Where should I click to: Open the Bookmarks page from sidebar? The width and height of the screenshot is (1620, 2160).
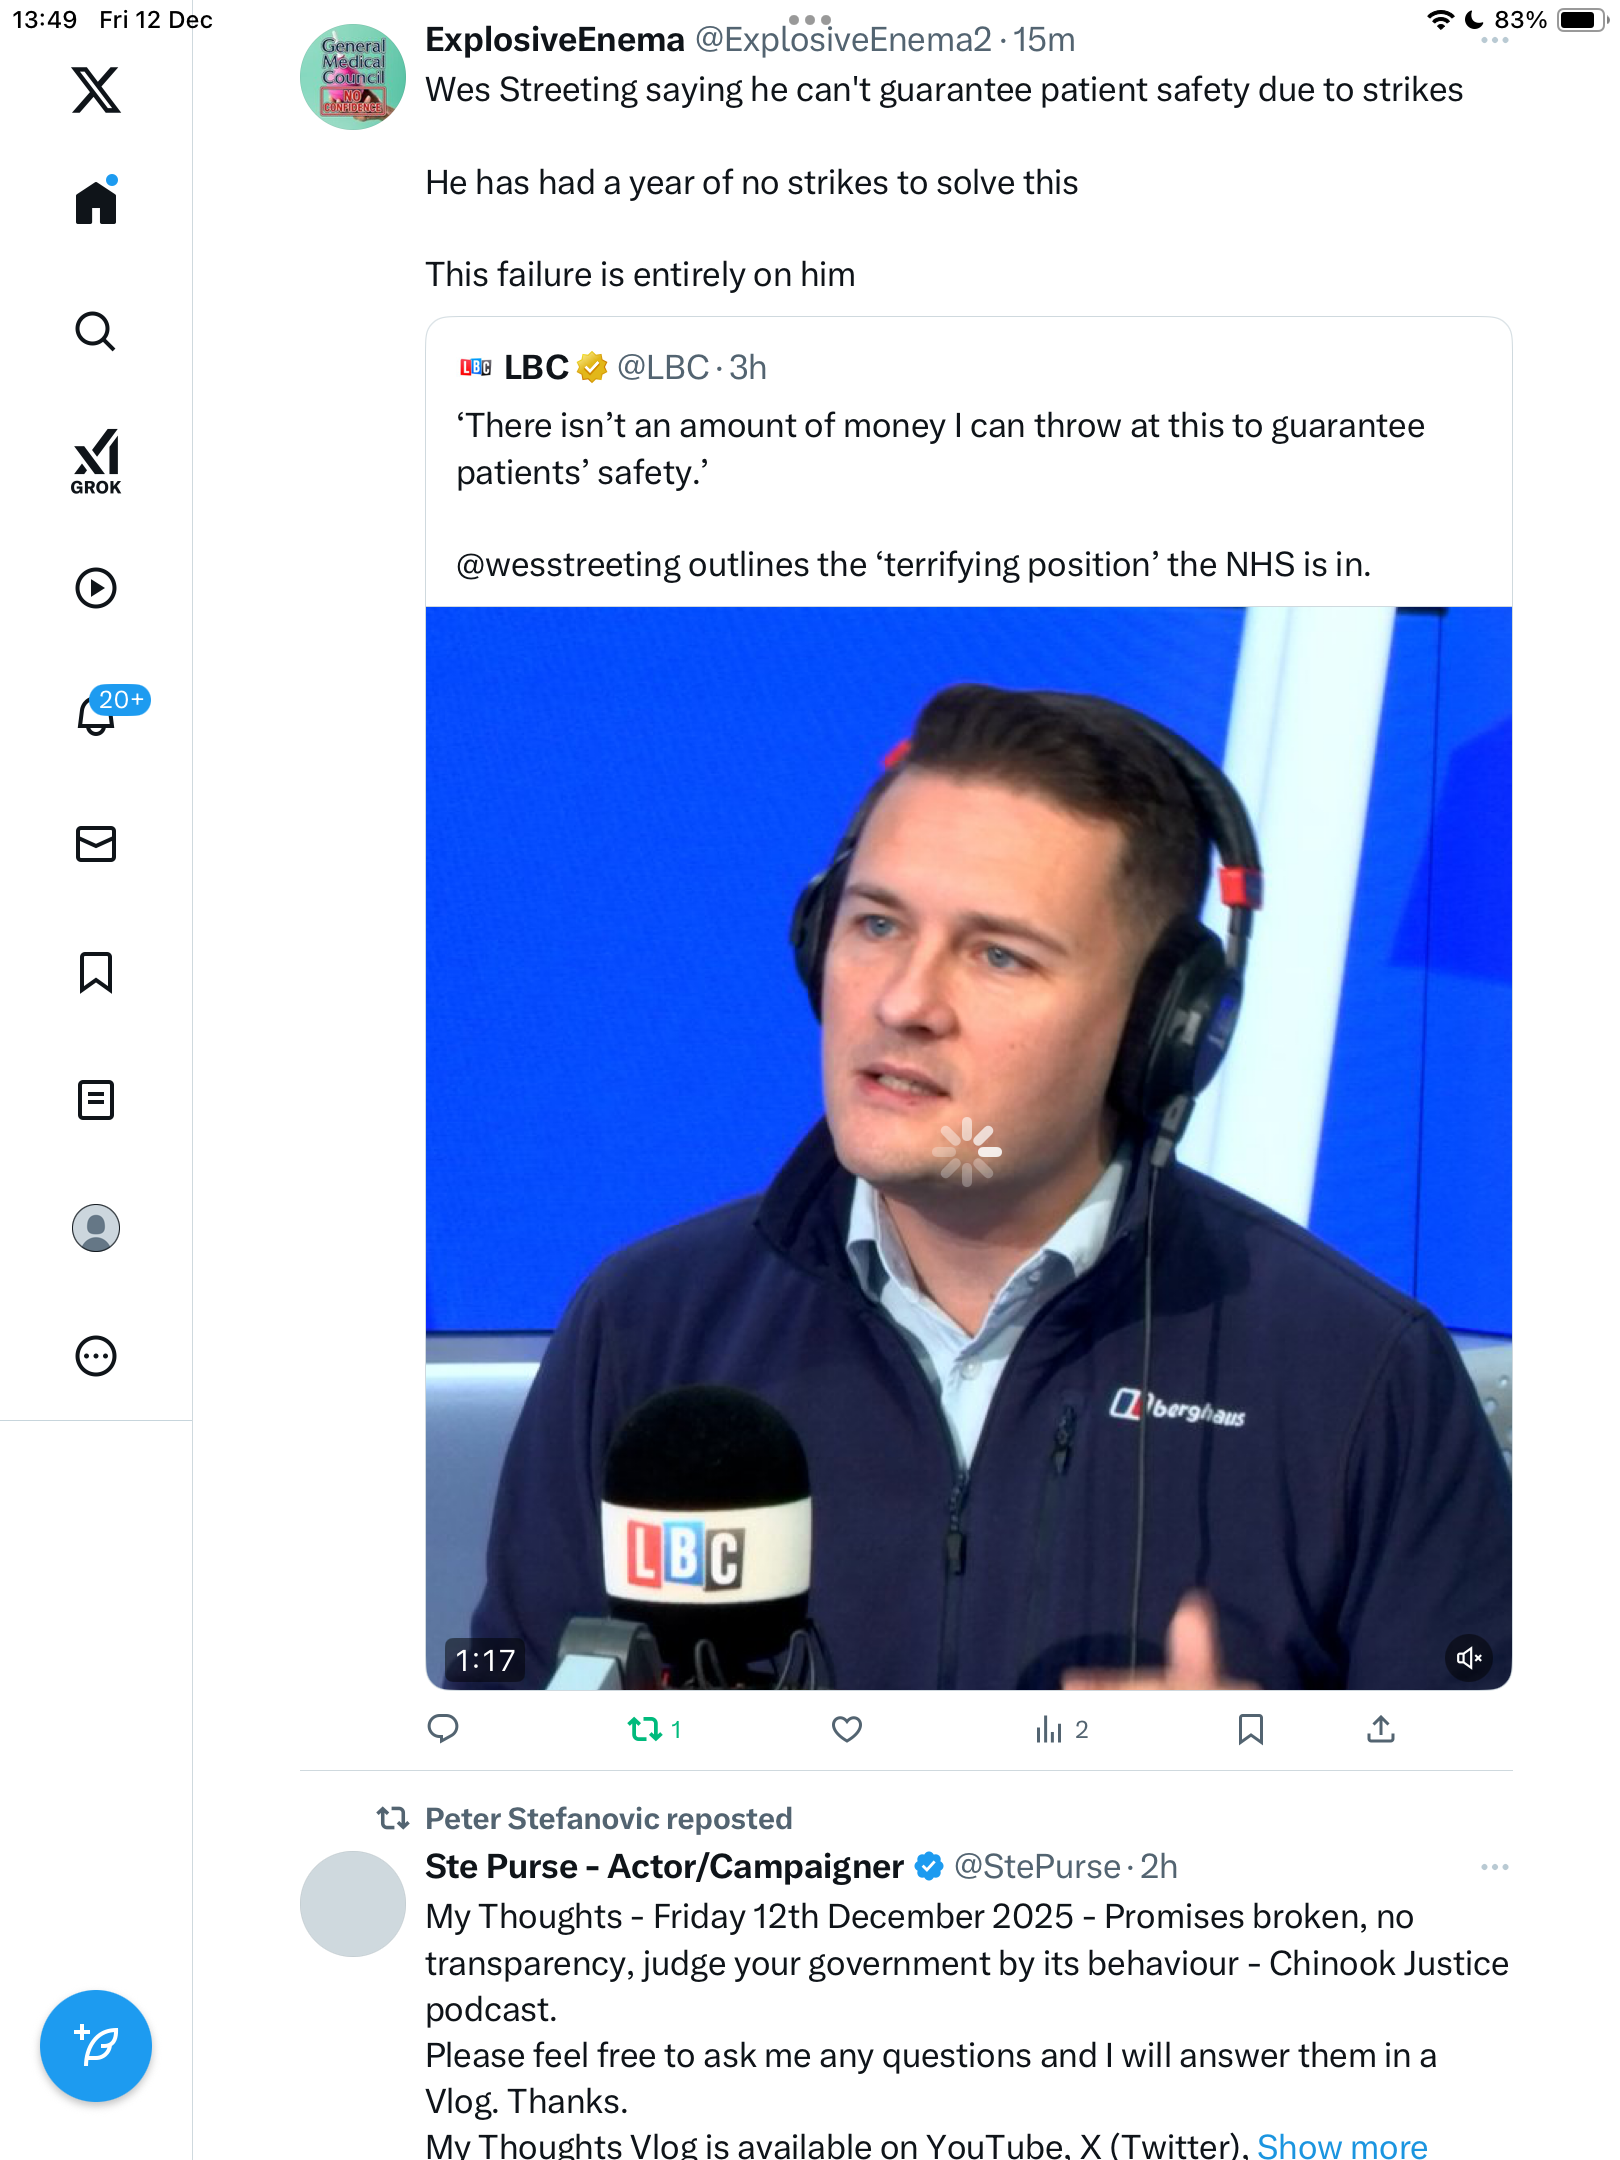[96, 972]
